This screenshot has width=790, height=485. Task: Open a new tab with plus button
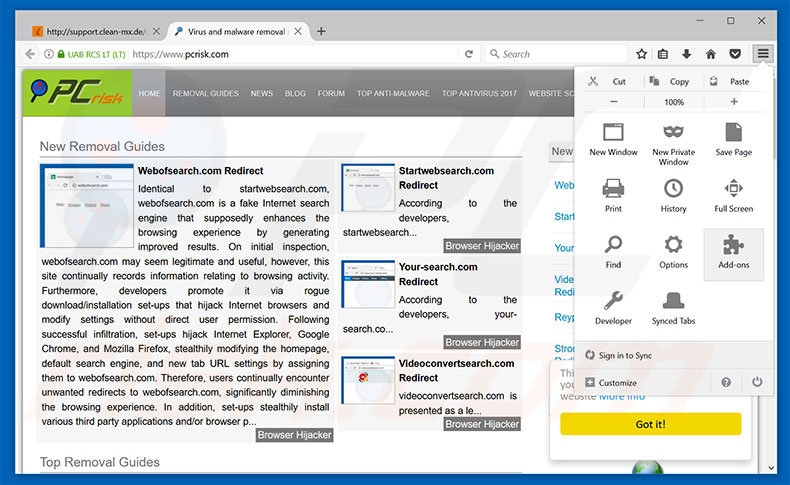pyautogui.click(x=321, y=31)
